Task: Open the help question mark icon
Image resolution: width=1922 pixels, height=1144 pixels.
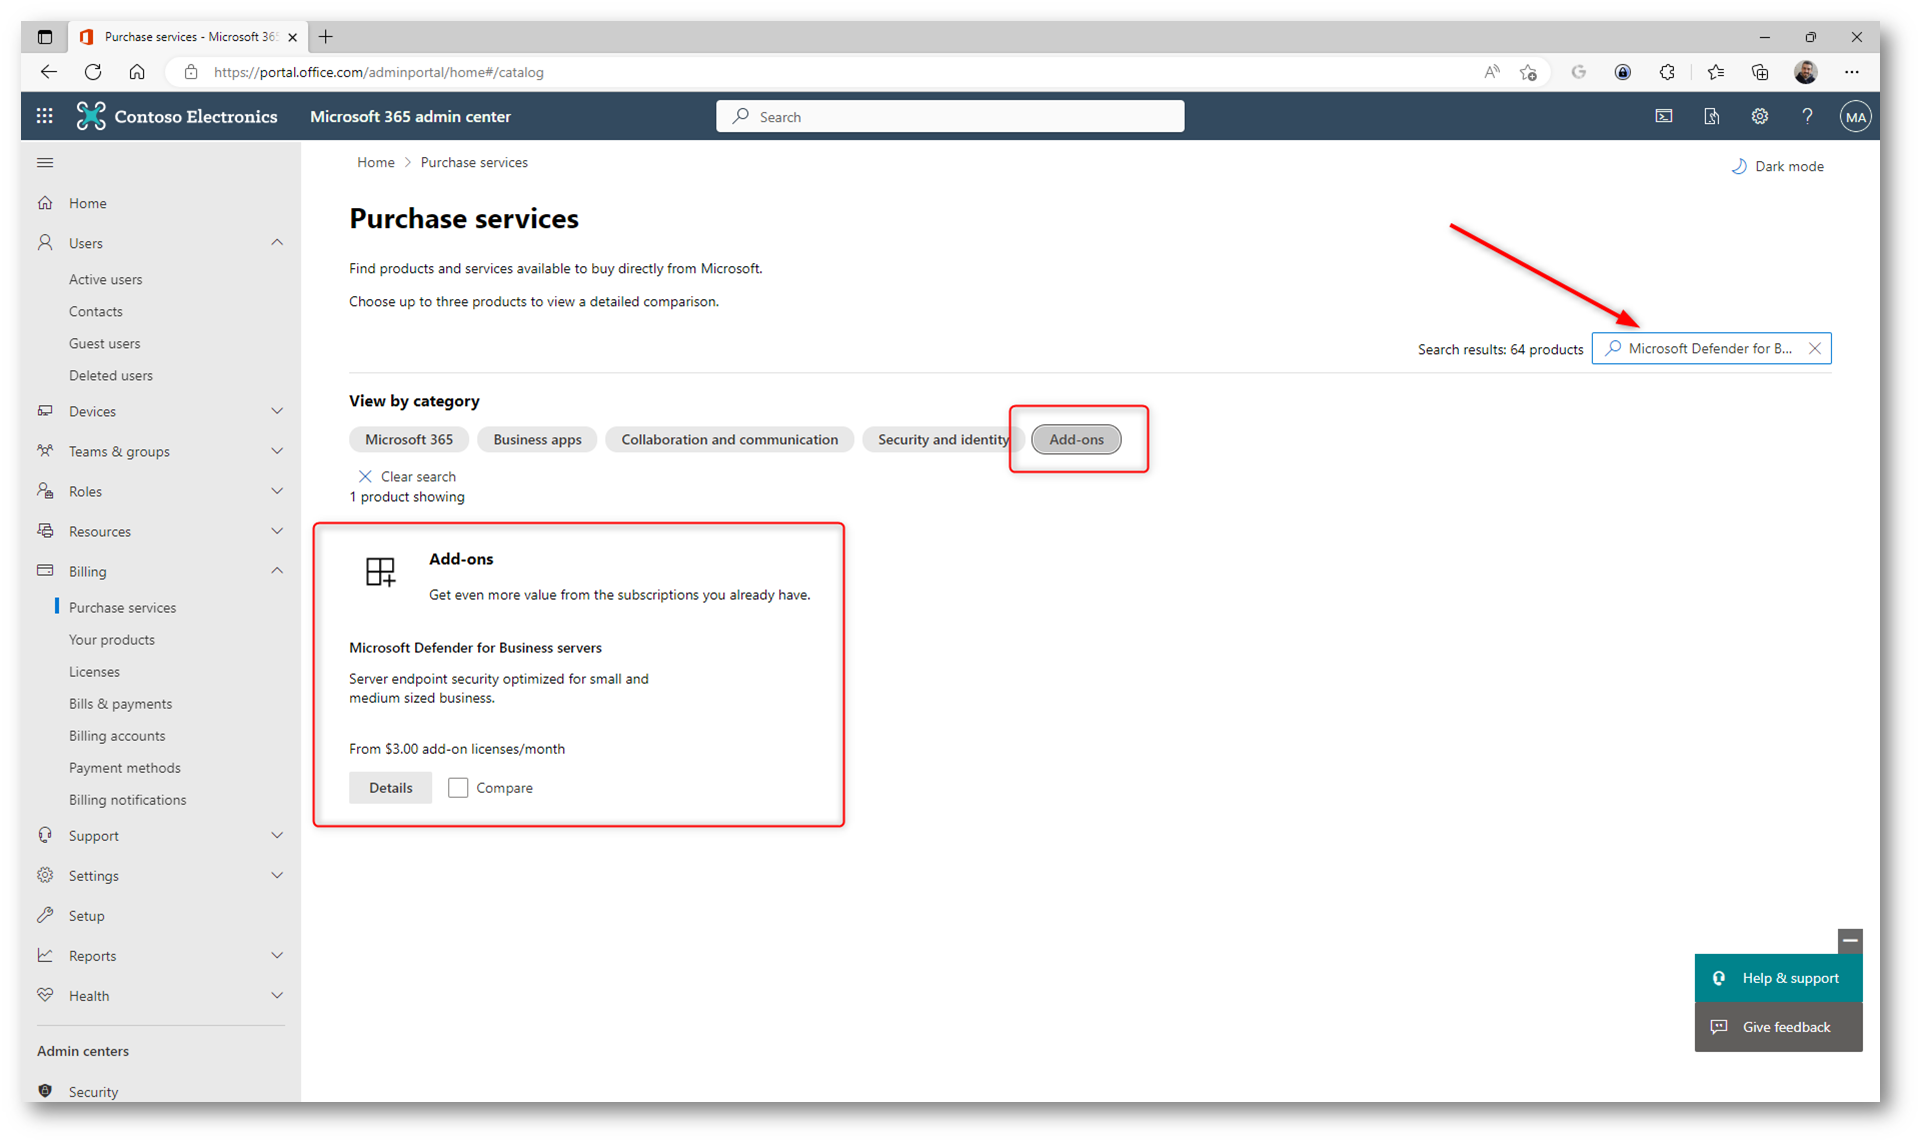Action: coord(1807,116)
